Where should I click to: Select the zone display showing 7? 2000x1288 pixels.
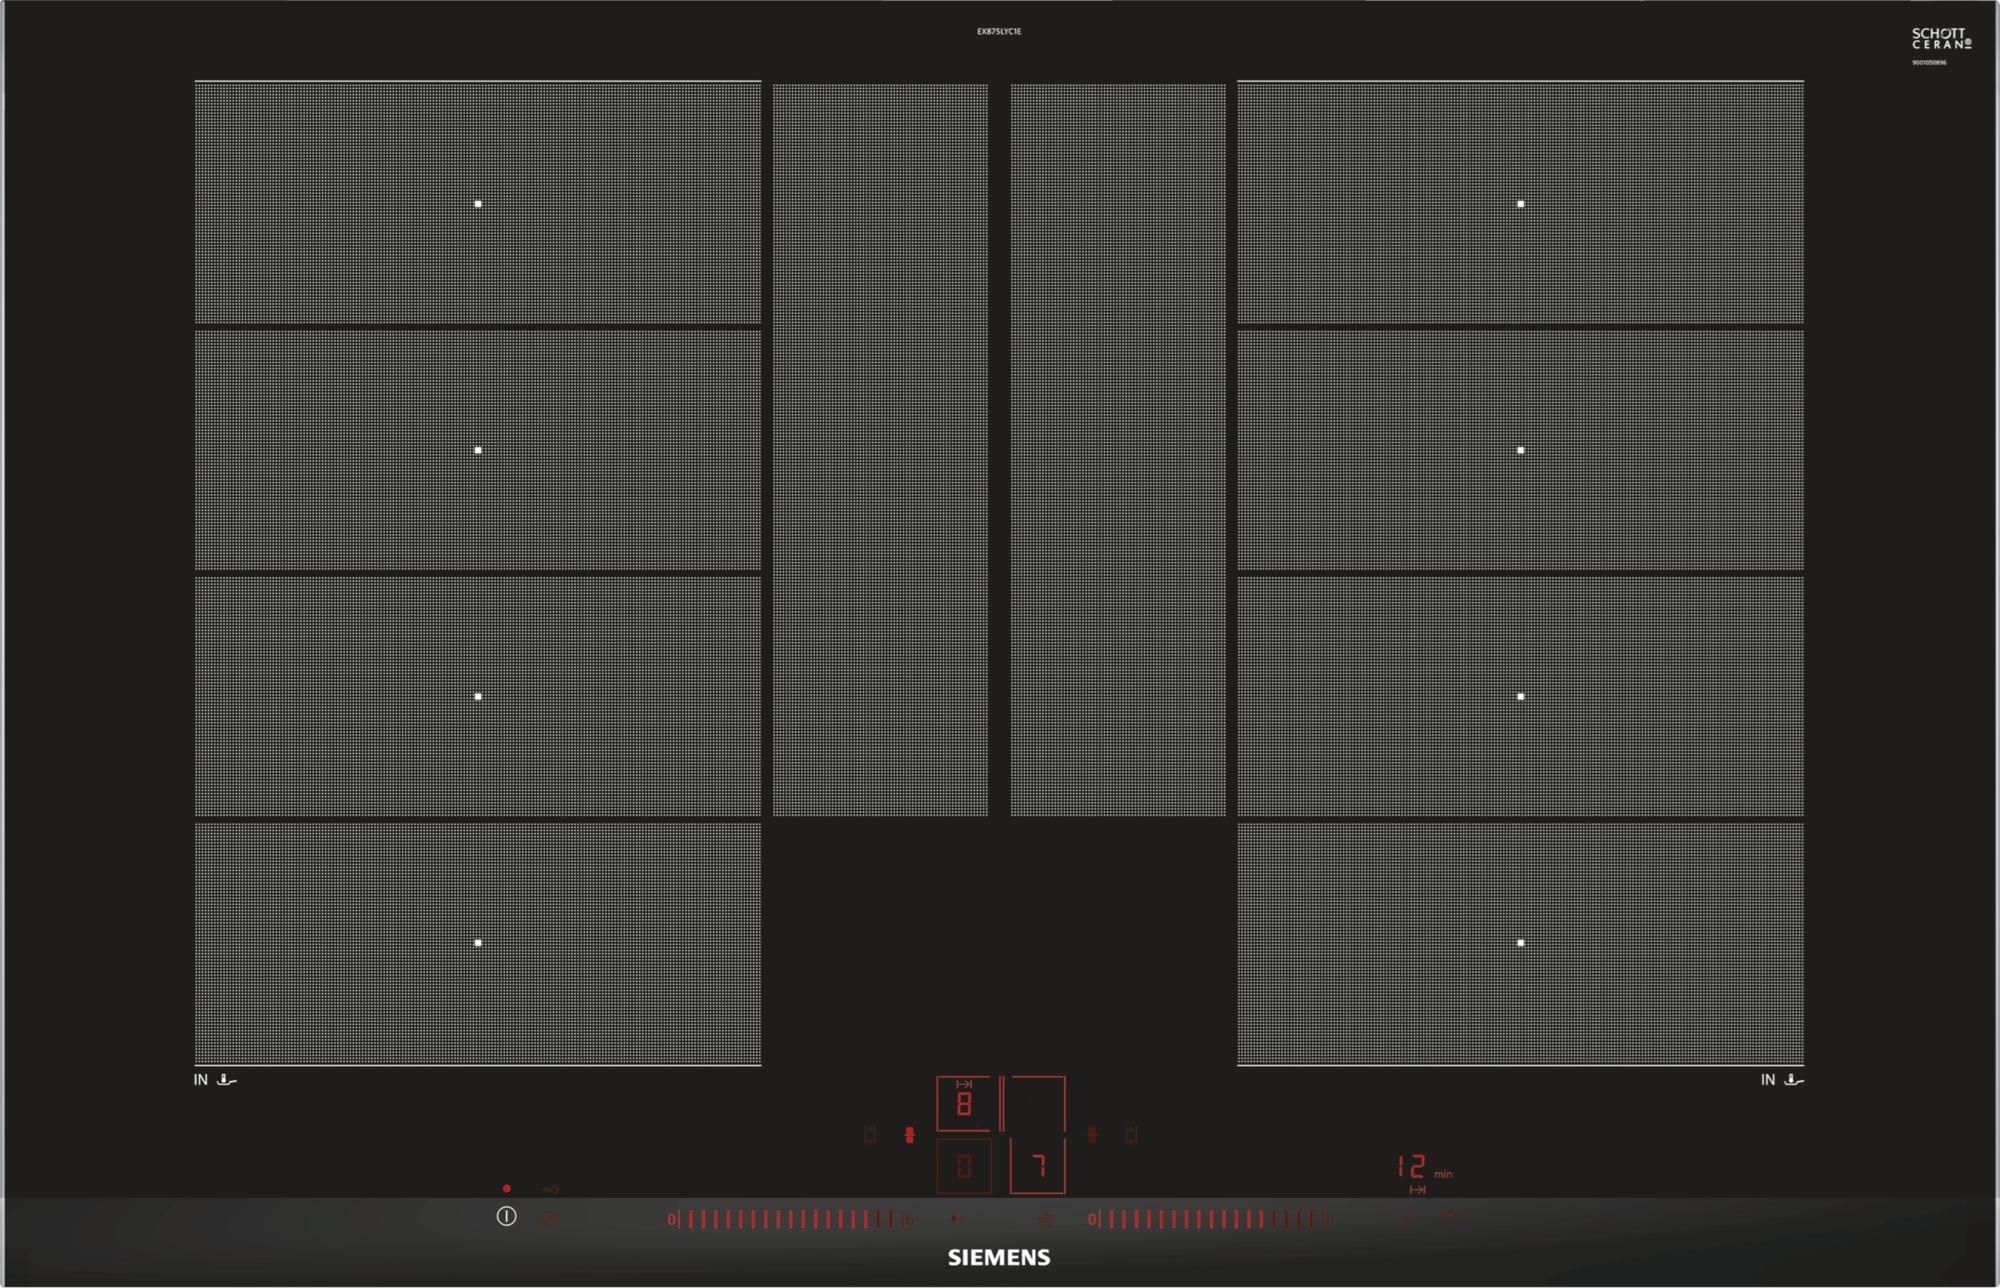pos(1038,1166)
